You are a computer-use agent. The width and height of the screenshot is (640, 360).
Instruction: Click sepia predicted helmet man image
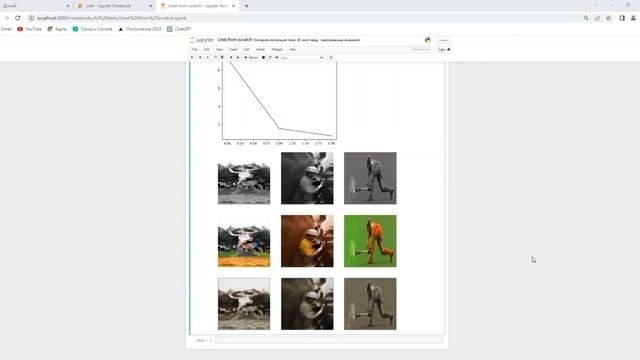(x=307, y=304)
